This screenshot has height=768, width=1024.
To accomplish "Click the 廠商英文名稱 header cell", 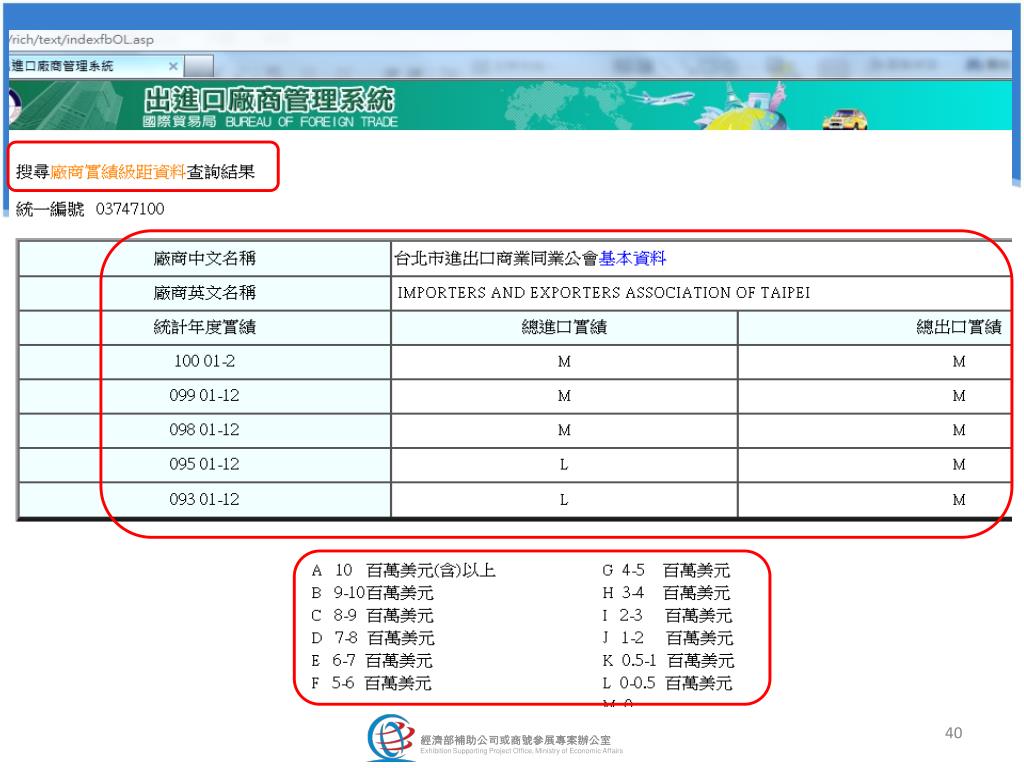I will pyautogui.click(x=204, y=293).
